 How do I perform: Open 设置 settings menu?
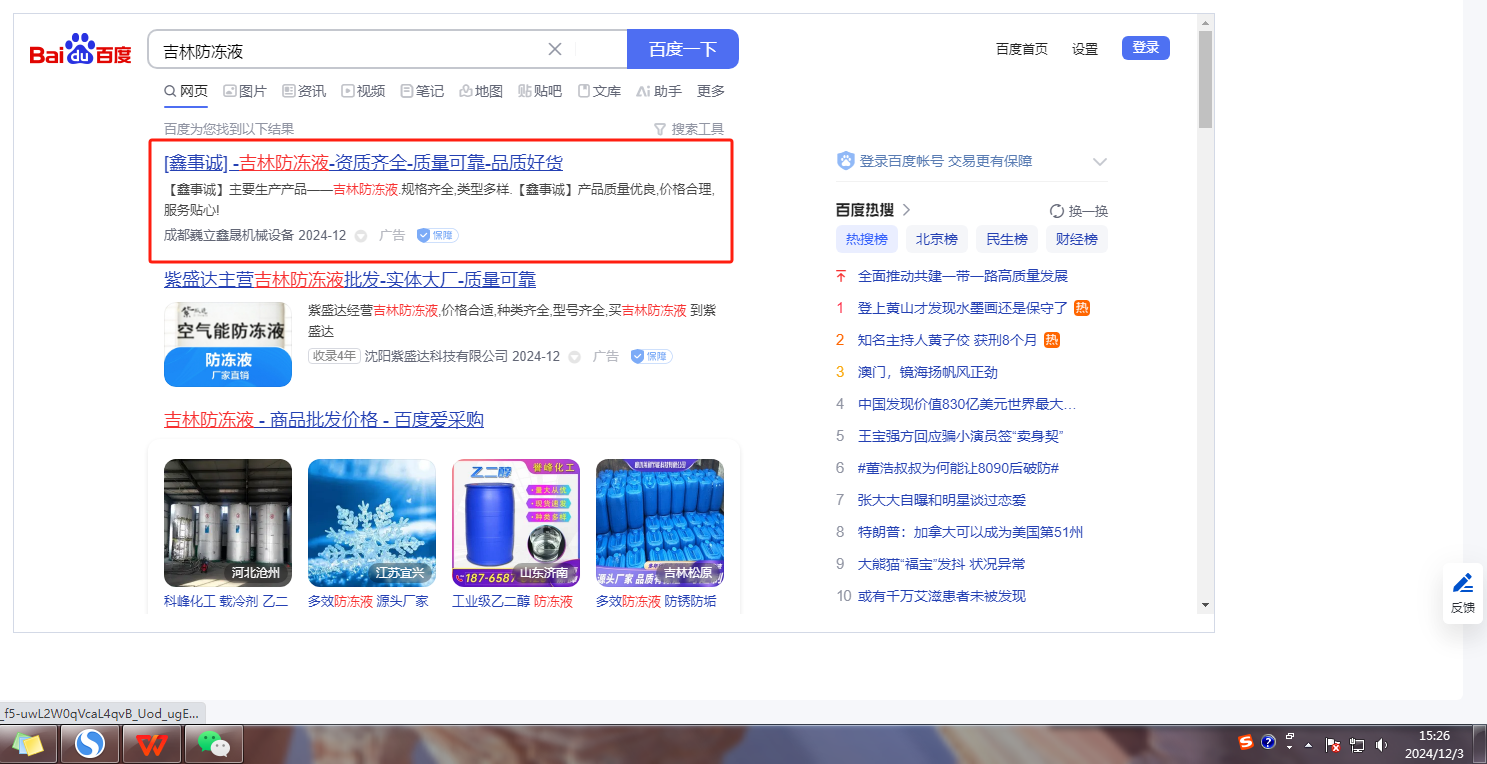tap(1085, 49)
